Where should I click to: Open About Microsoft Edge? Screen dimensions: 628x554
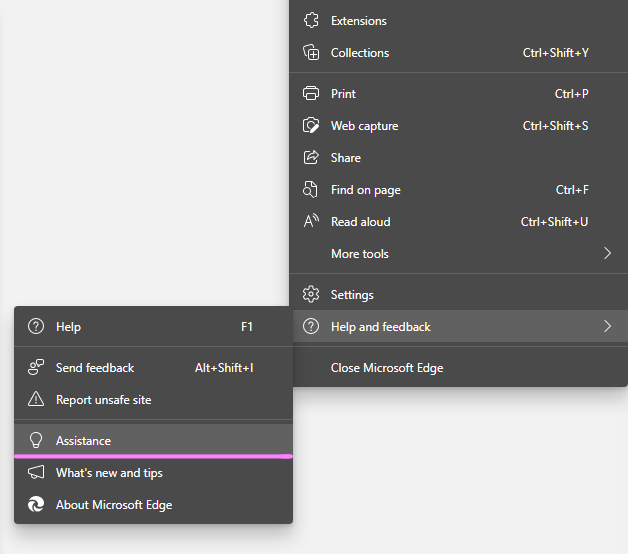tap(153, 505)
